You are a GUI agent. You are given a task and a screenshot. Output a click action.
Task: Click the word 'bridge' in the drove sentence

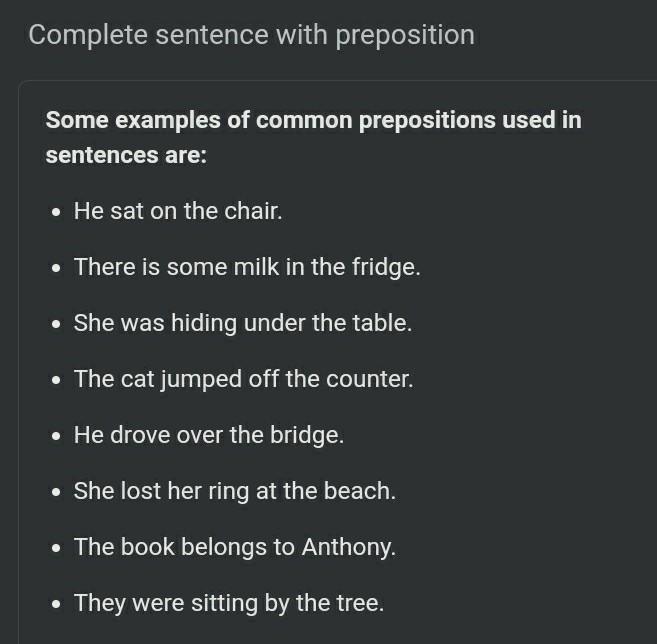[312, 436]
